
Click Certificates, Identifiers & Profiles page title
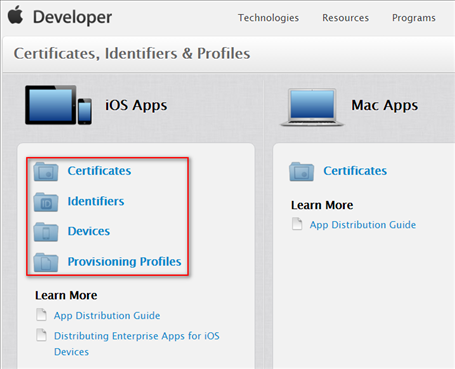132,53
